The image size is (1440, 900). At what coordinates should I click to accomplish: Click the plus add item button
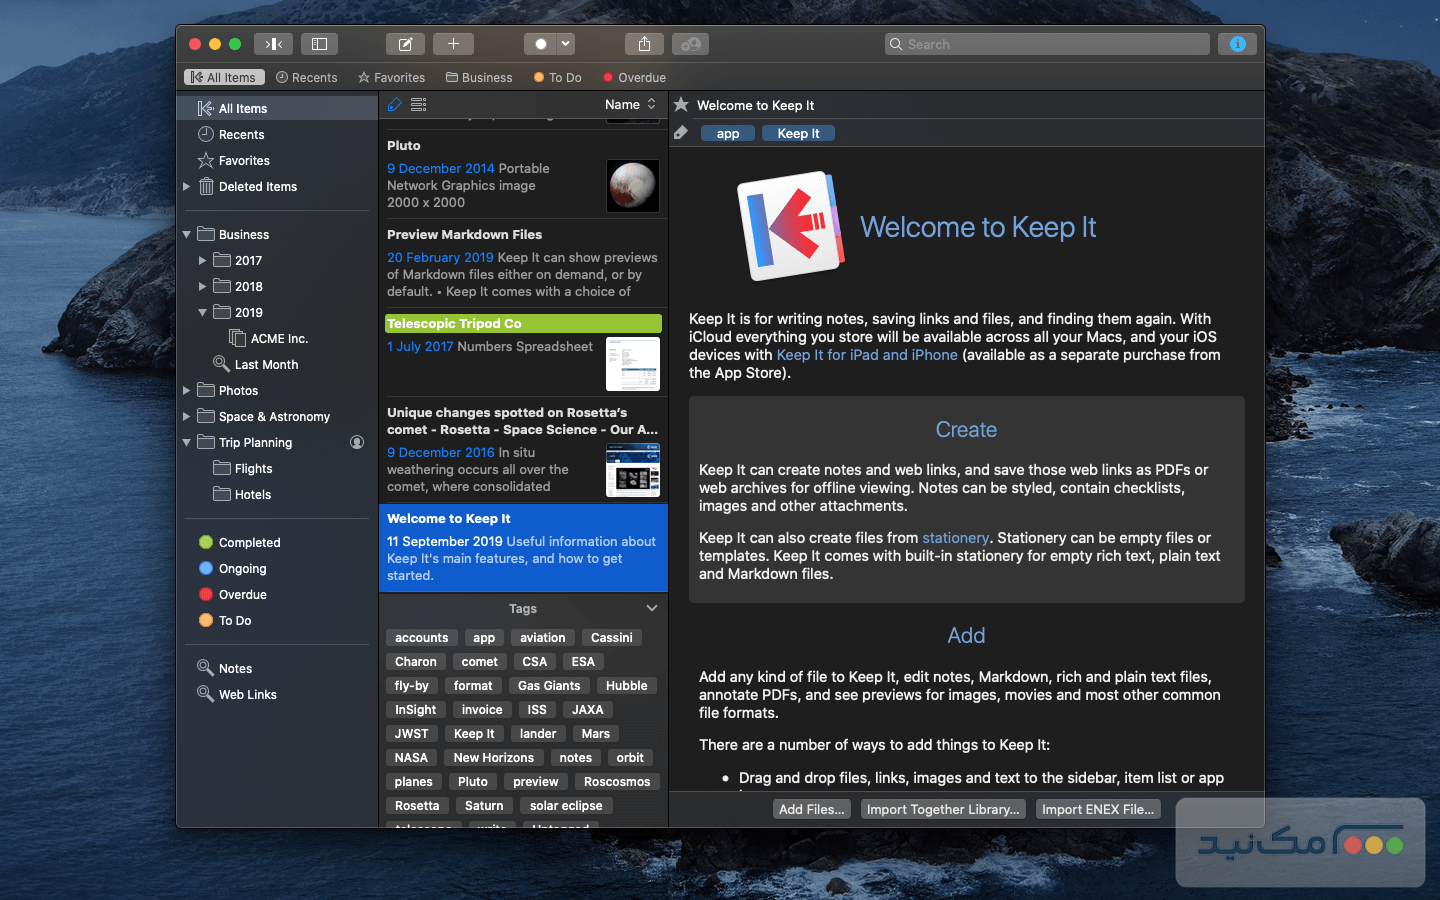[x=453, y=44]
